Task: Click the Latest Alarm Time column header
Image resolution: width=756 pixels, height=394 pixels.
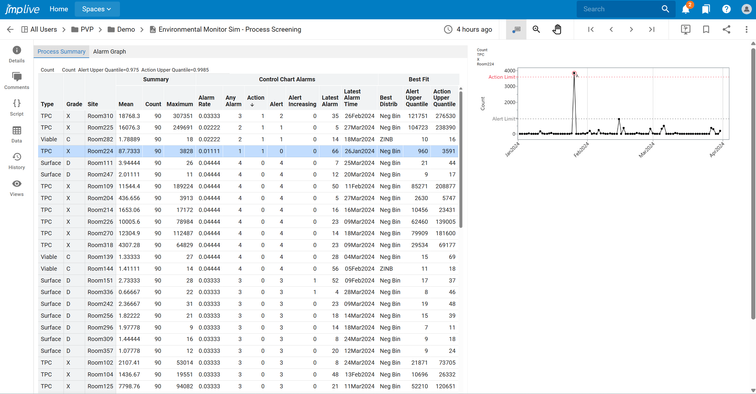Action: (x=352, y=97)
